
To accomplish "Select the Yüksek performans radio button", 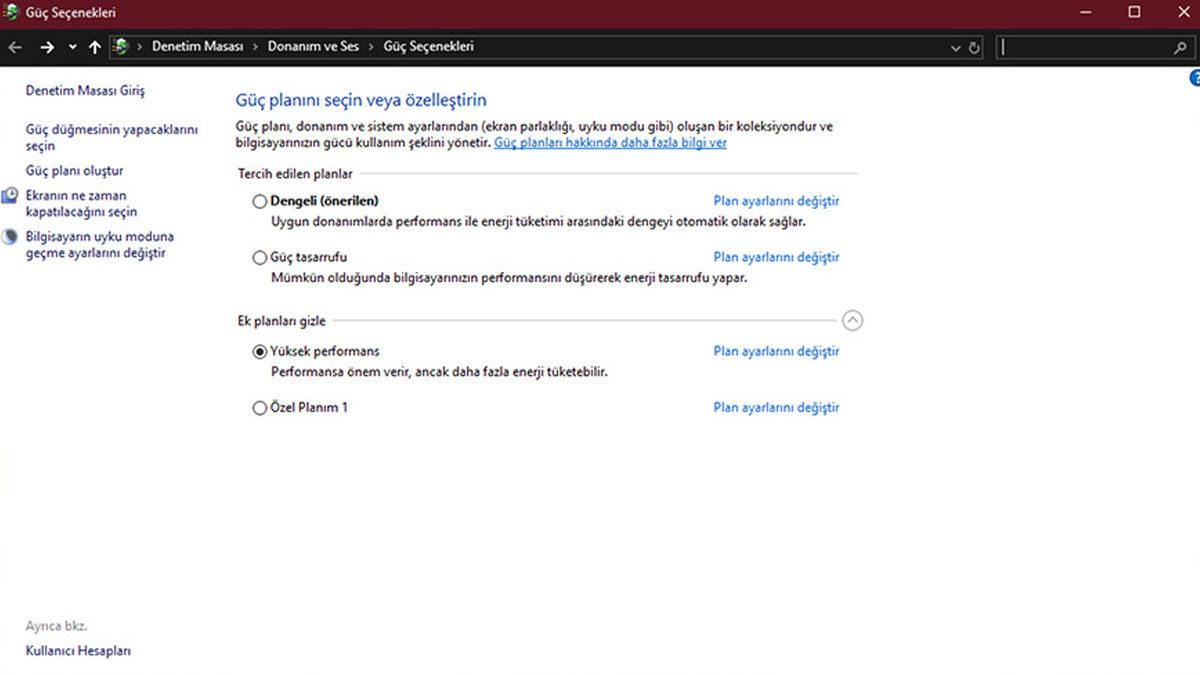I will [x=260, y=352].
